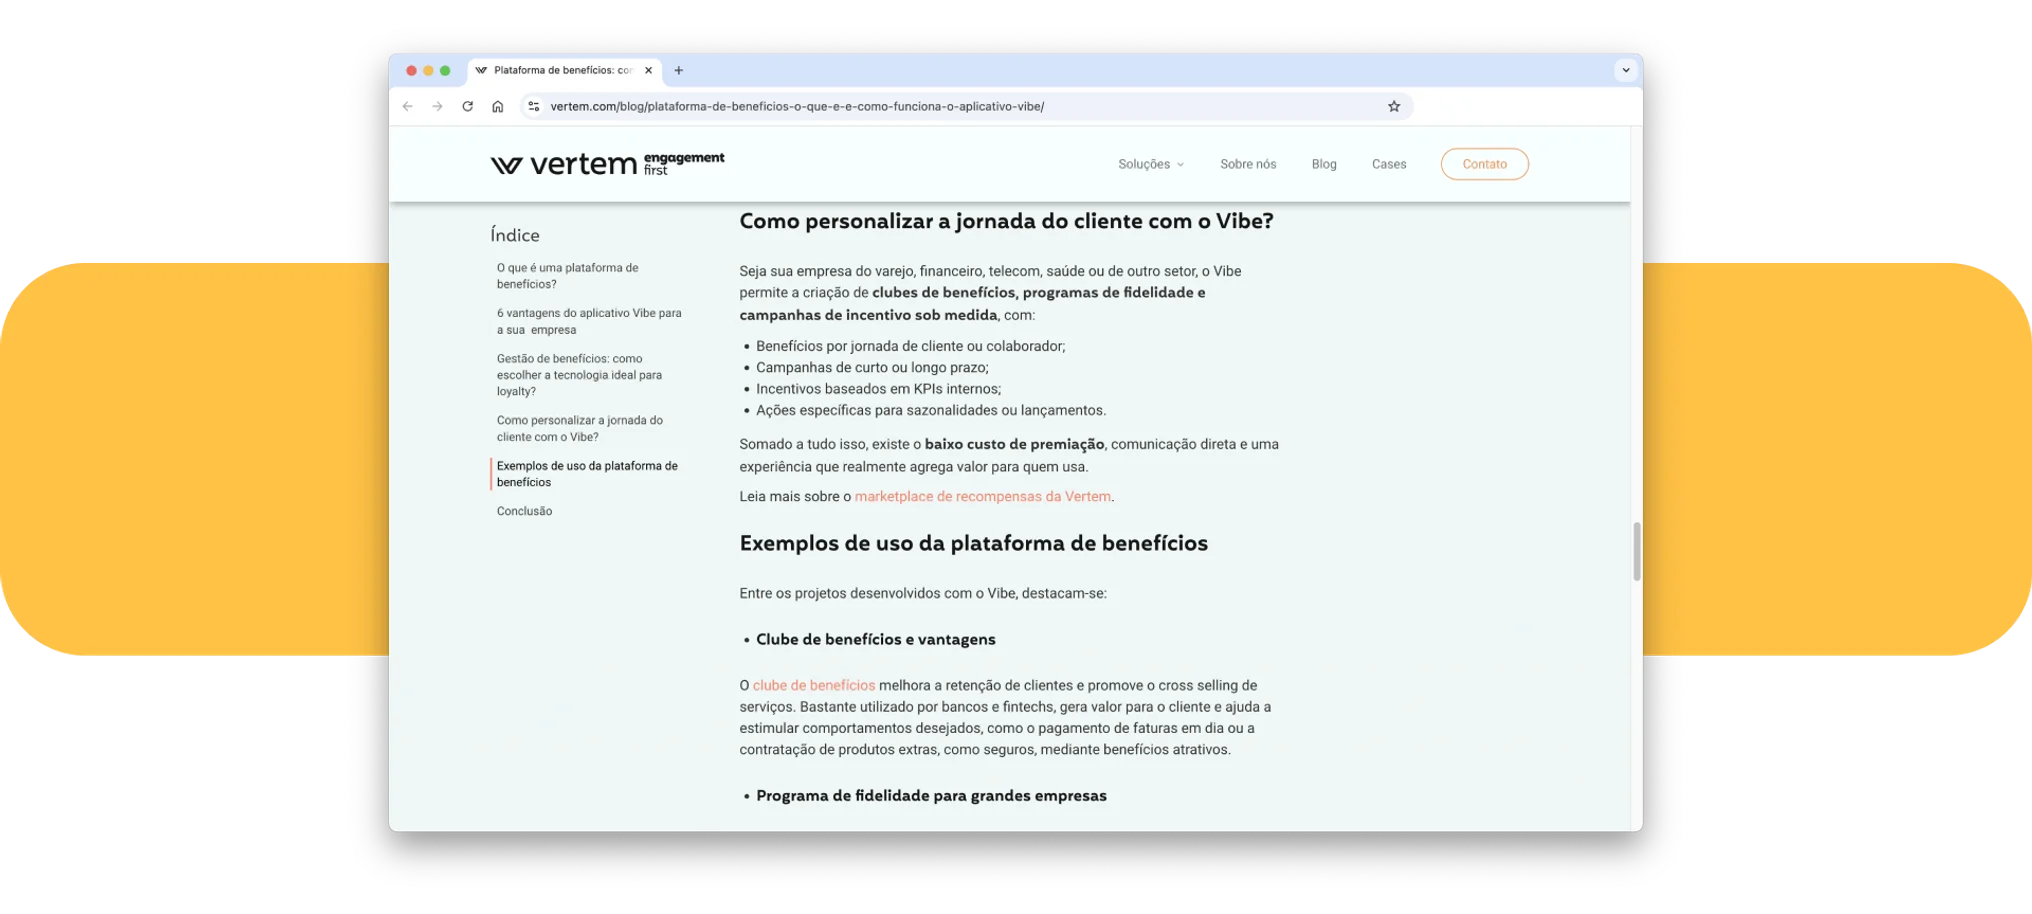Click bullet 'Programa de fidelidade para grandes empresas'
The height and width of the screenshot is (914, 2032).
pos(931,796)
